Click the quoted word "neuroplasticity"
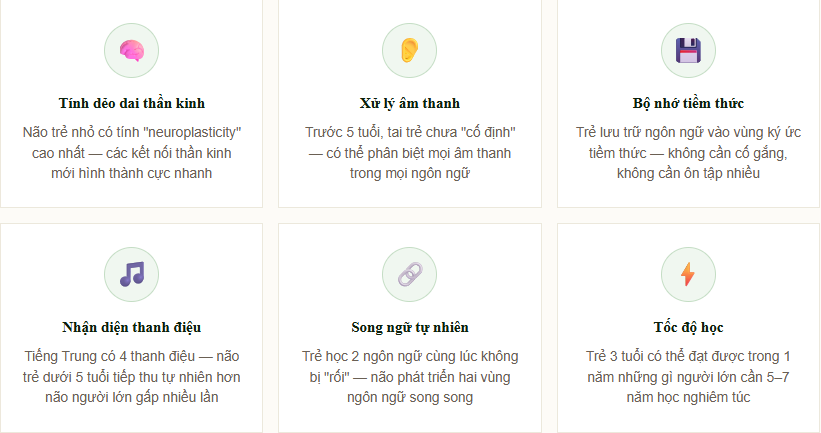This screenshot has width=821, height=433. (x=188, y=132)
